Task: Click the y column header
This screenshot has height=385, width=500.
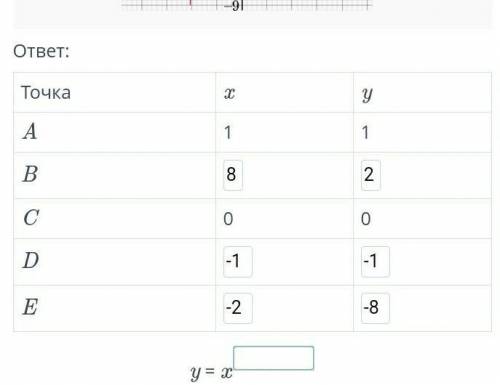Action: point(367,95)
